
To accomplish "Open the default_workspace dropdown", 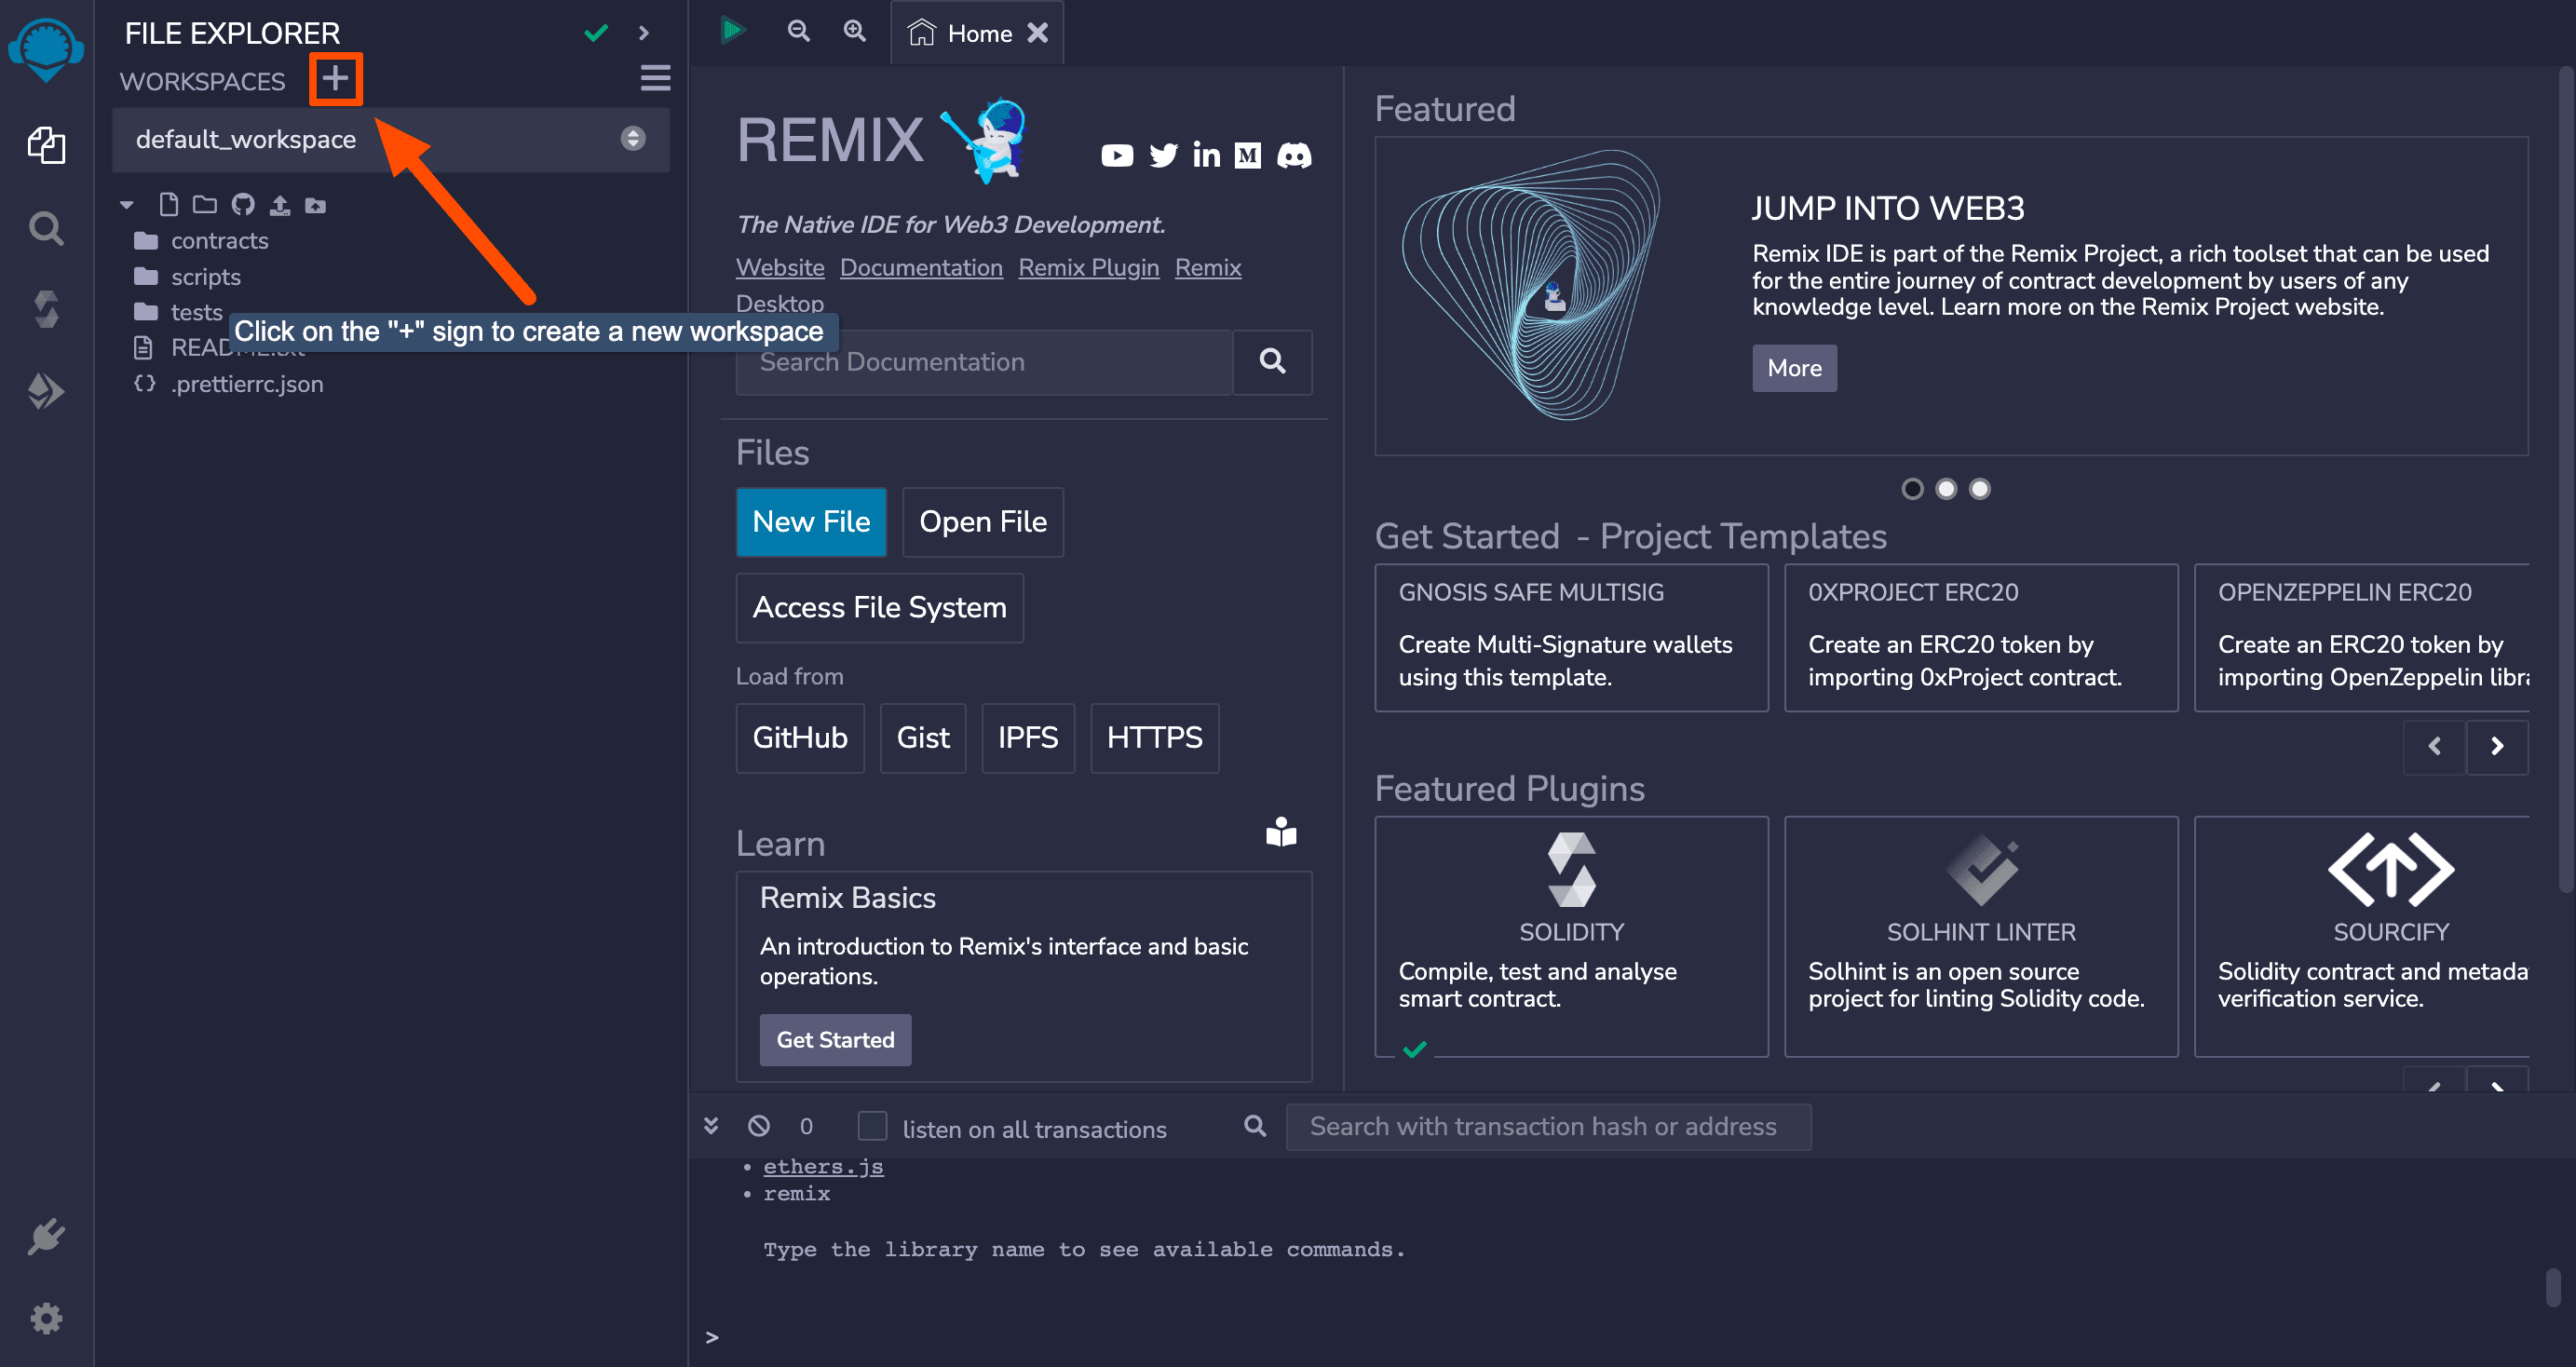I will tap(391, 139).
